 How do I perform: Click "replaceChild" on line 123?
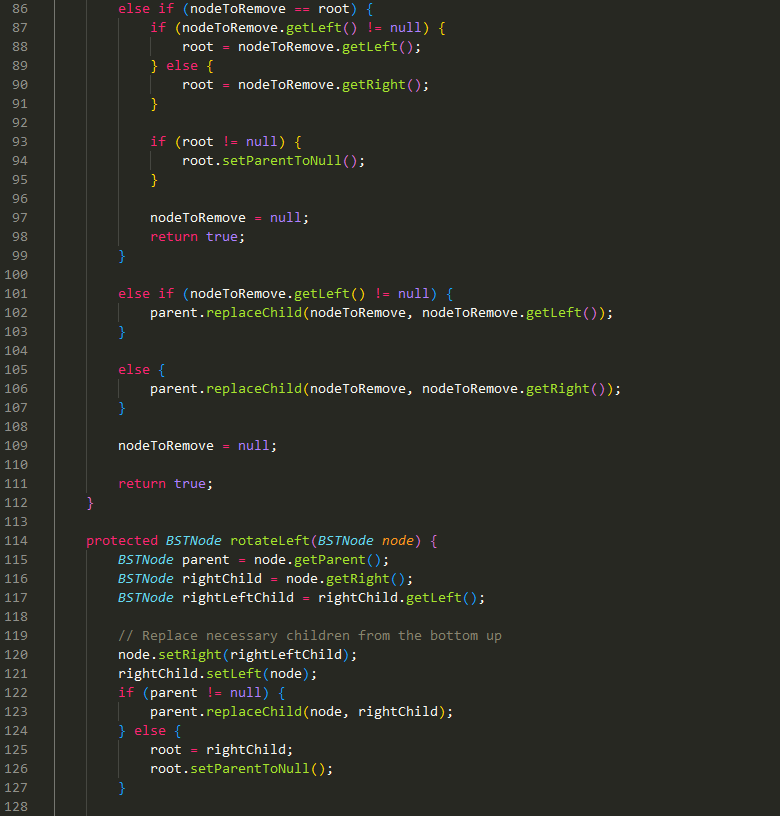point(254,712)
